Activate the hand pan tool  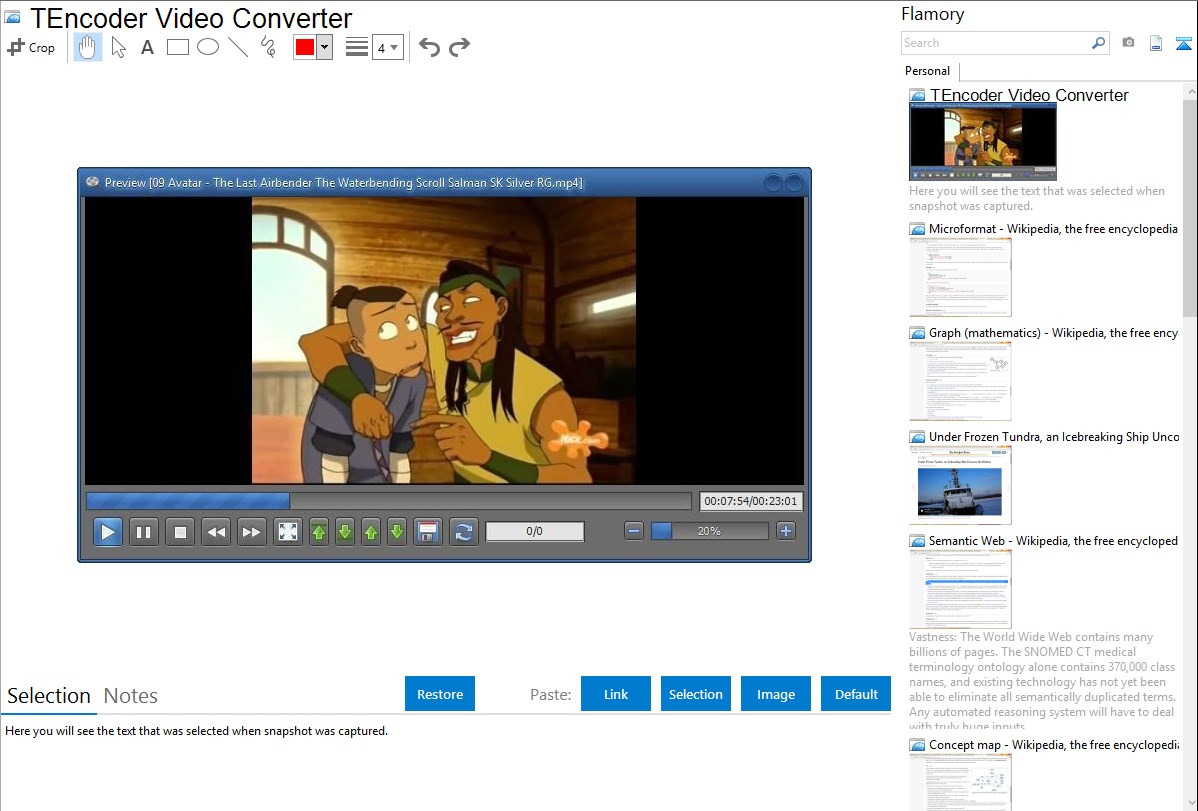pos(88,47)
